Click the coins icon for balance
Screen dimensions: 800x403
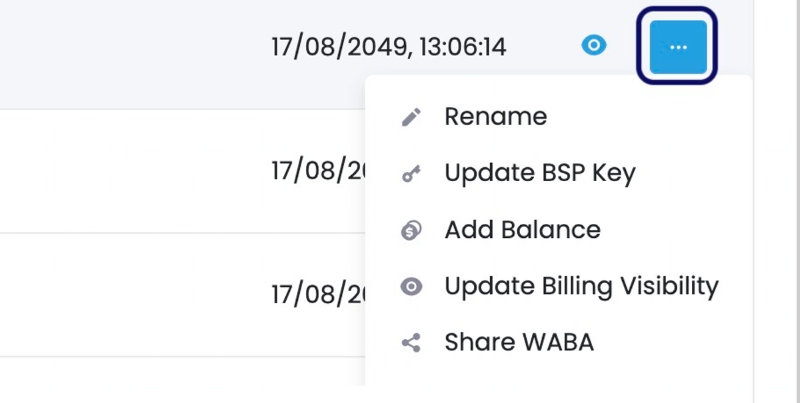(x=411, y=230)
